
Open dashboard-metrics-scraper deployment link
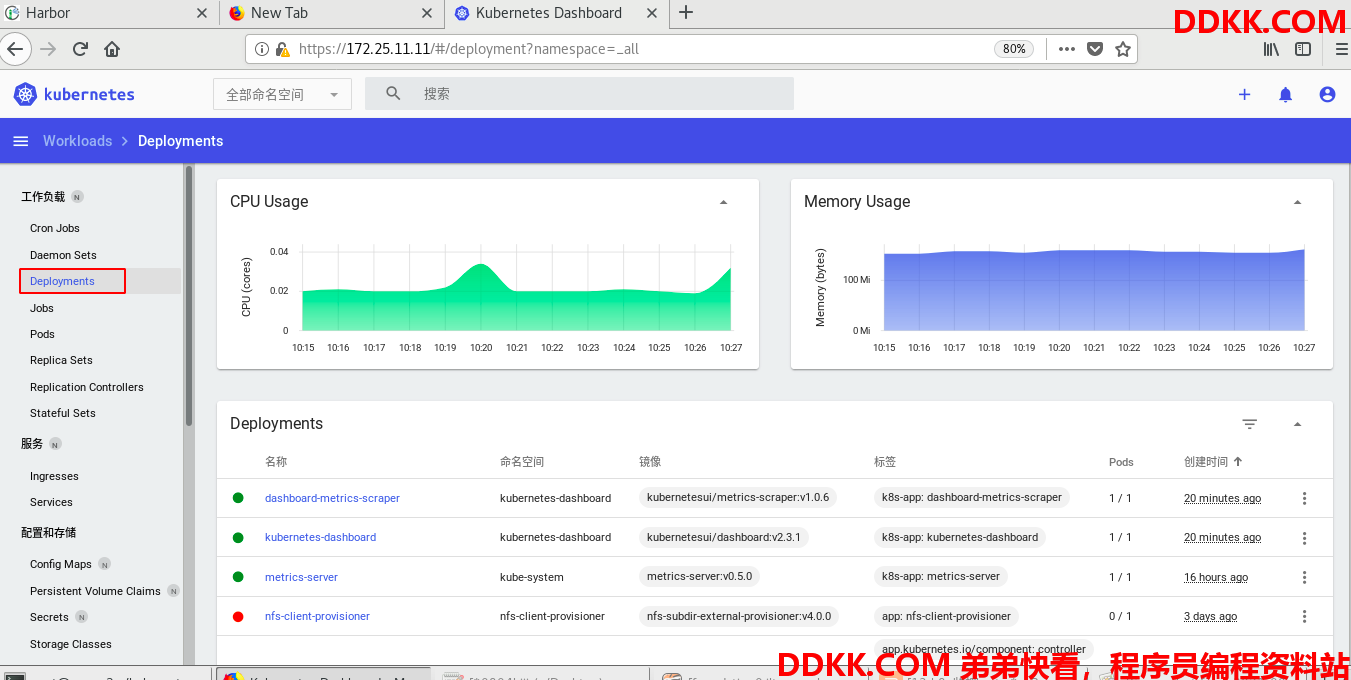tap(332, 498)
